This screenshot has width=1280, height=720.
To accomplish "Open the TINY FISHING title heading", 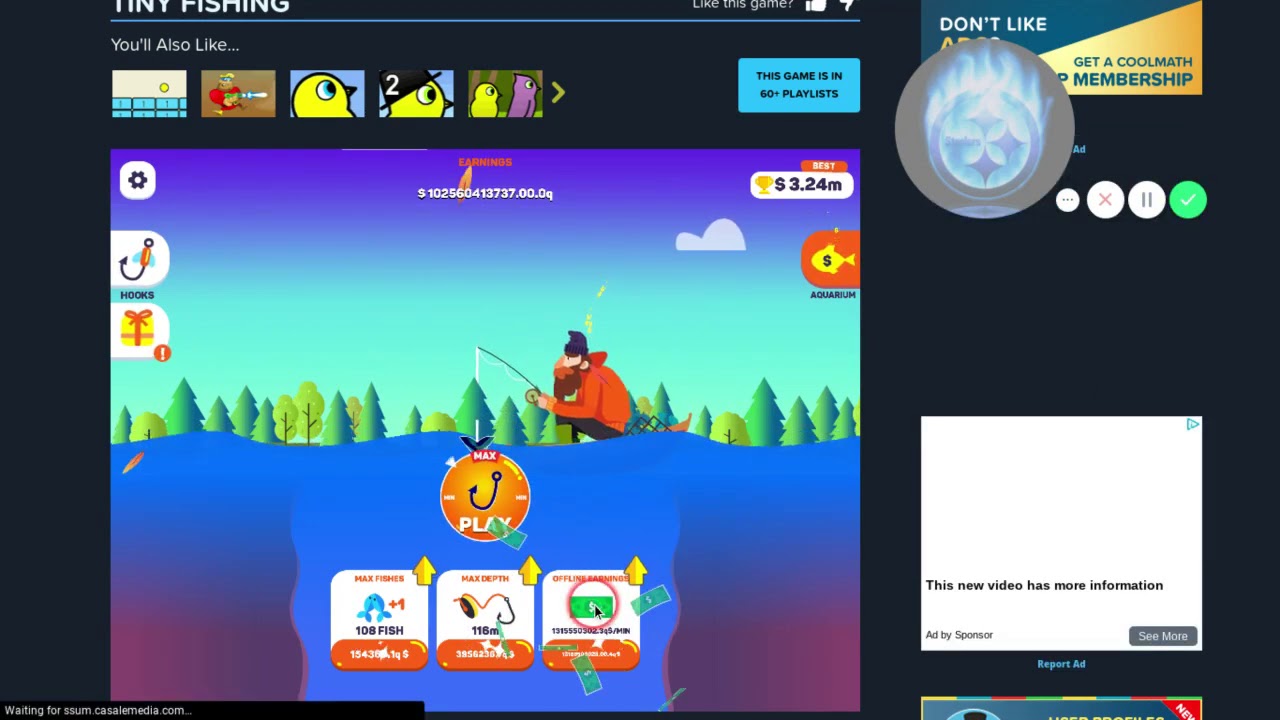I will point(201,6).
